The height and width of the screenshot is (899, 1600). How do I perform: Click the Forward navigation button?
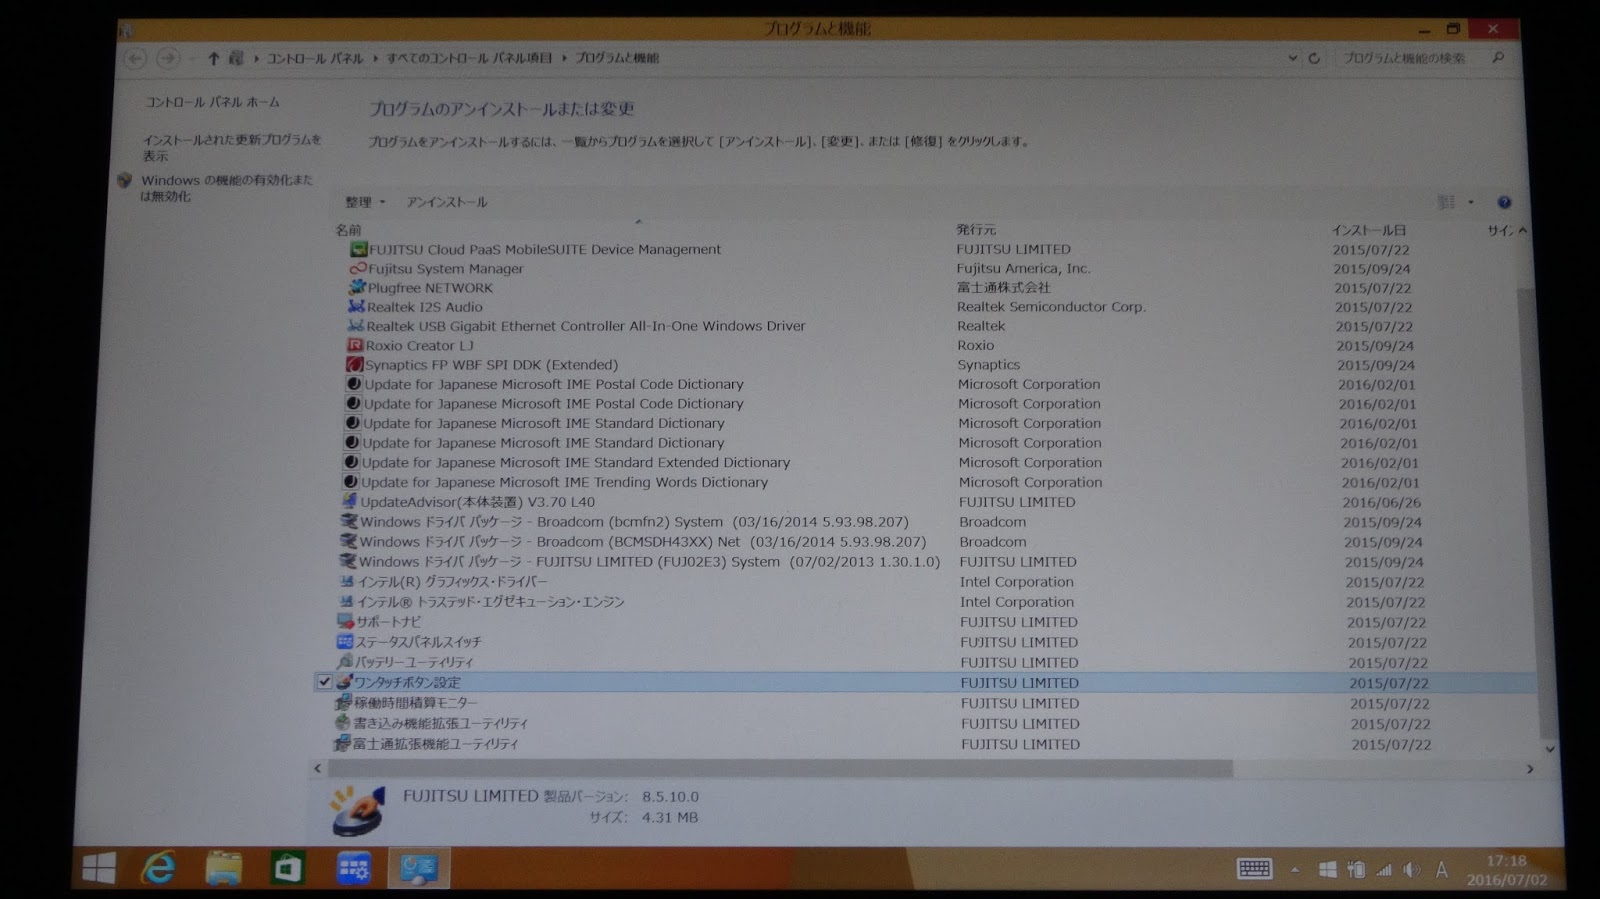pos(167,58)
